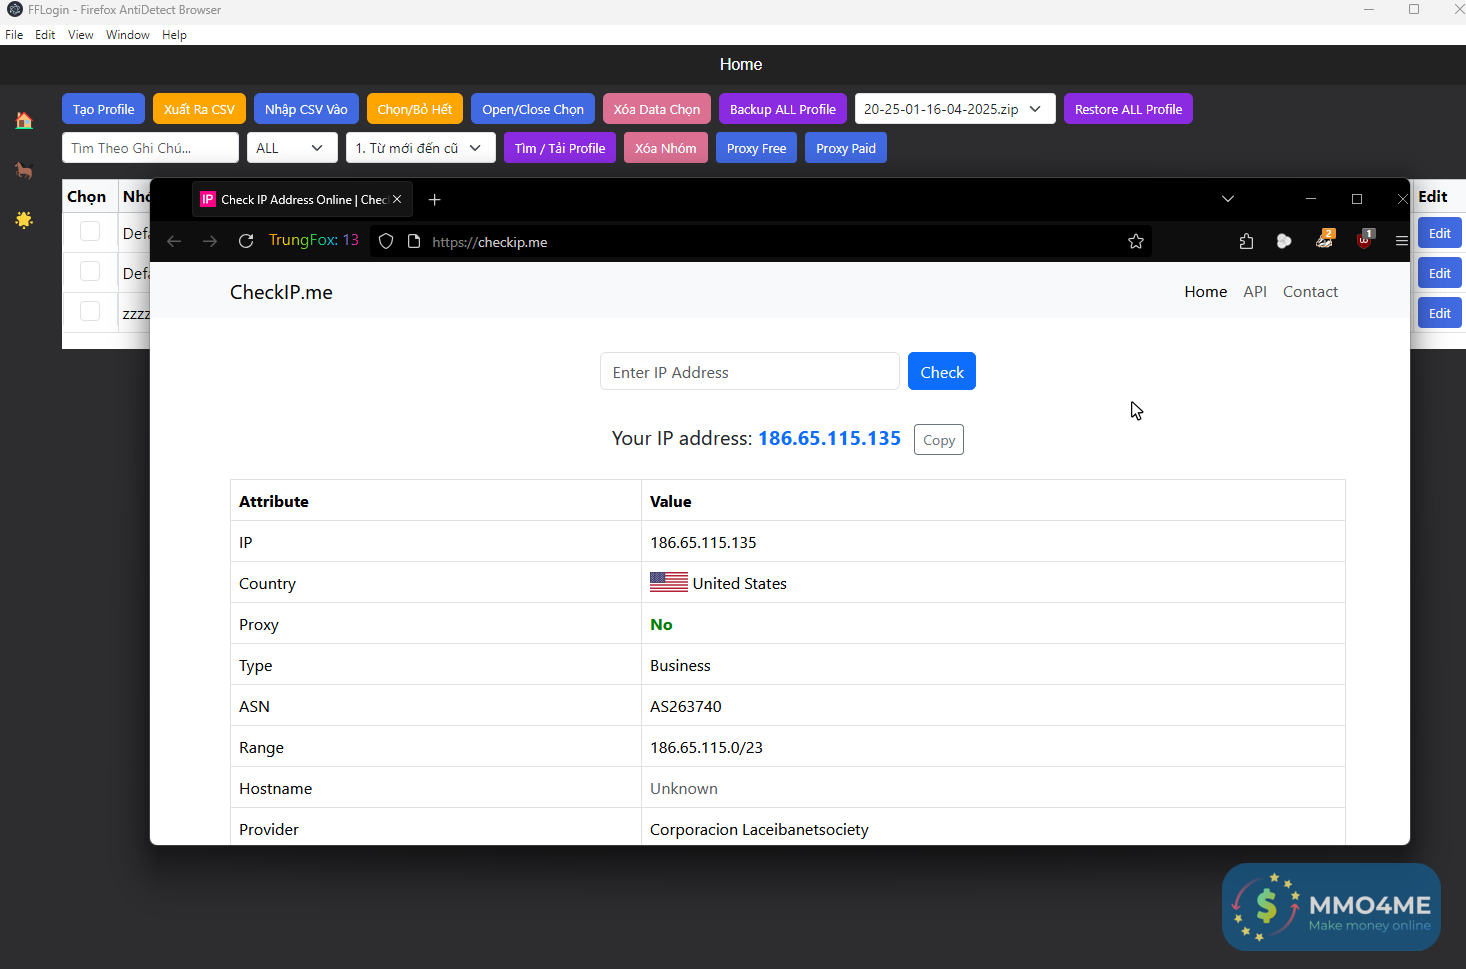Click the Chọn/Bỏ Hết button
The width and height of the screenshot is (1466, 969).
tap(415, 109)
